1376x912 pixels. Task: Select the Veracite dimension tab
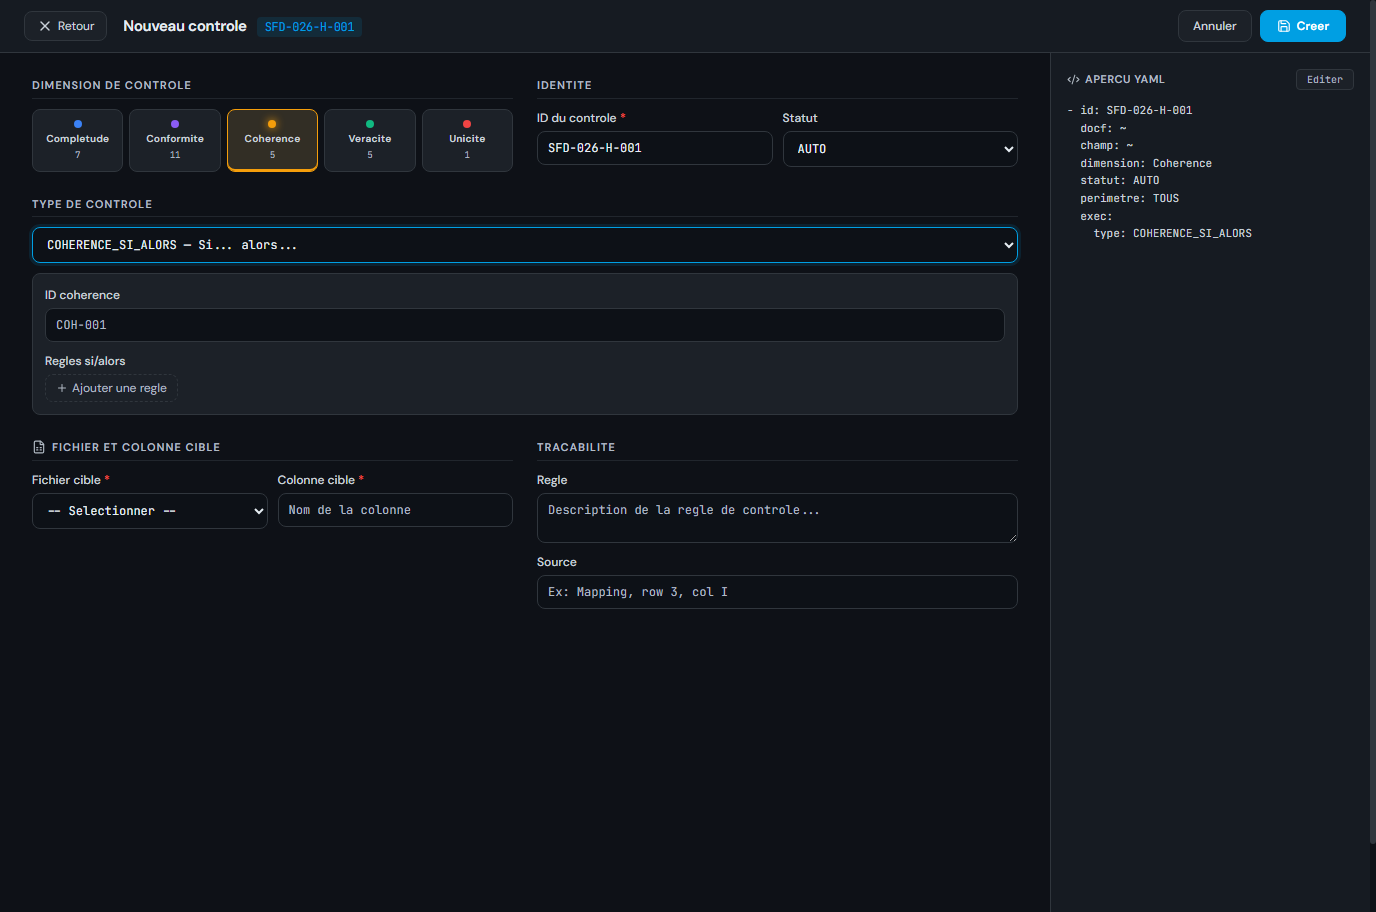[370, 140]
